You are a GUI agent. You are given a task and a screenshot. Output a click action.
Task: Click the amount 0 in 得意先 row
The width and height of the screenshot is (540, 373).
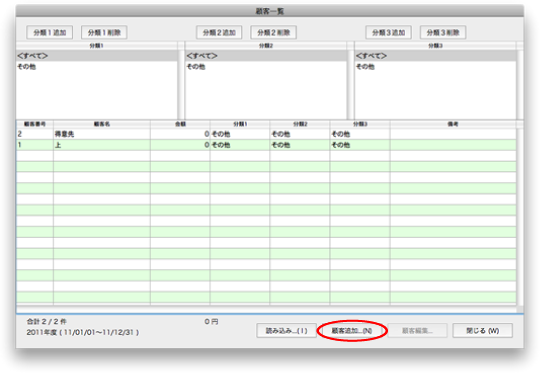[180, 134]
